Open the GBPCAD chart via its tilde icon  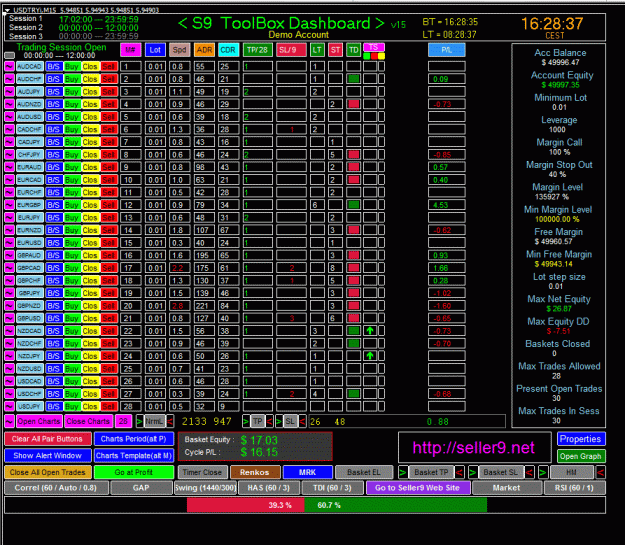tap(9, 268)
